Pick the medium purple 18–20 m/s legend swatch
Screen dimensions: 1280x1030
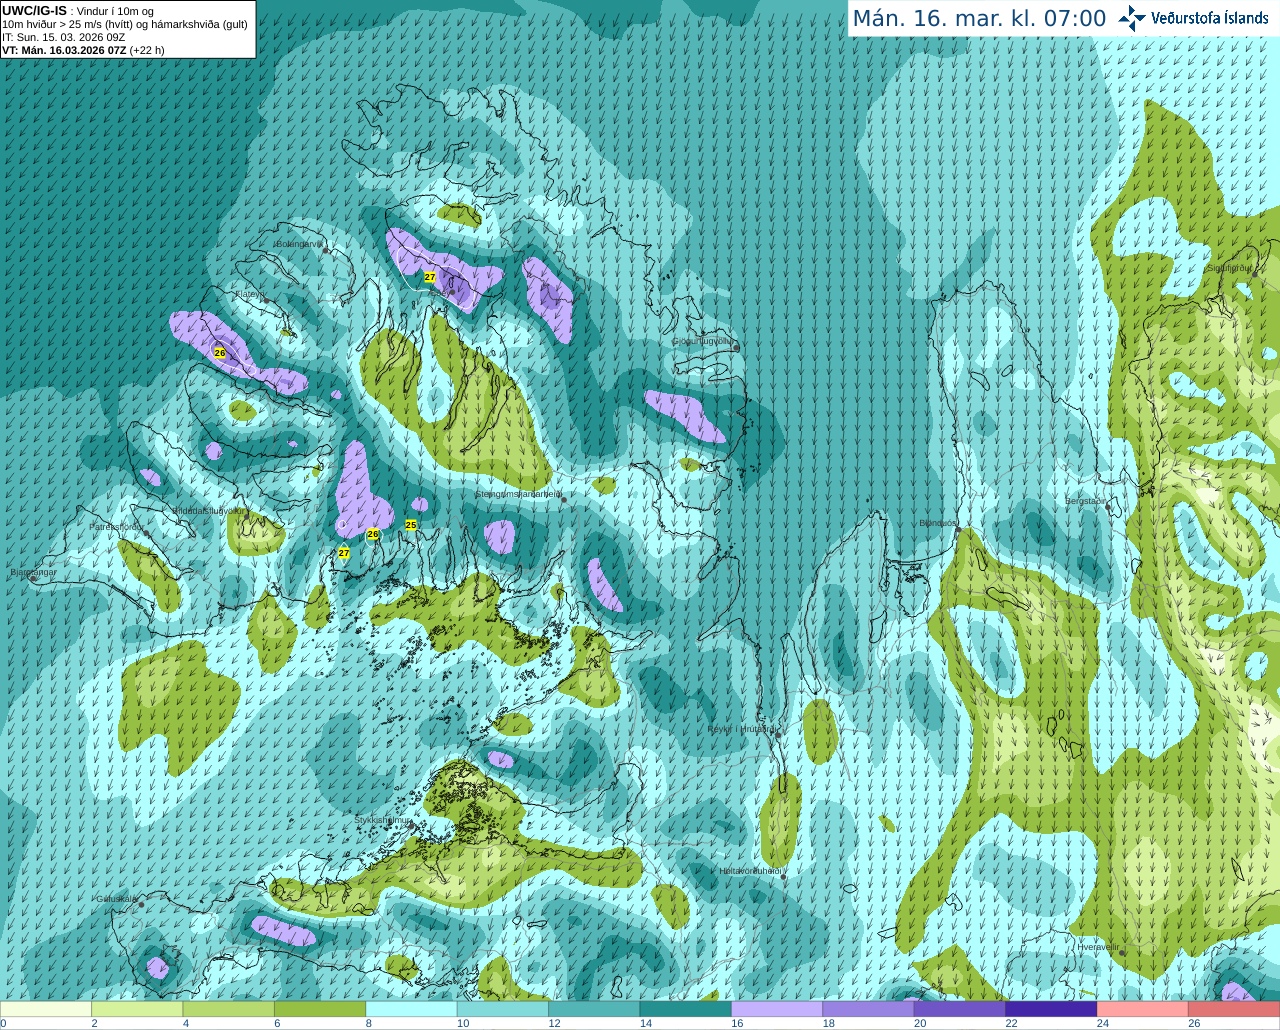869,1009
